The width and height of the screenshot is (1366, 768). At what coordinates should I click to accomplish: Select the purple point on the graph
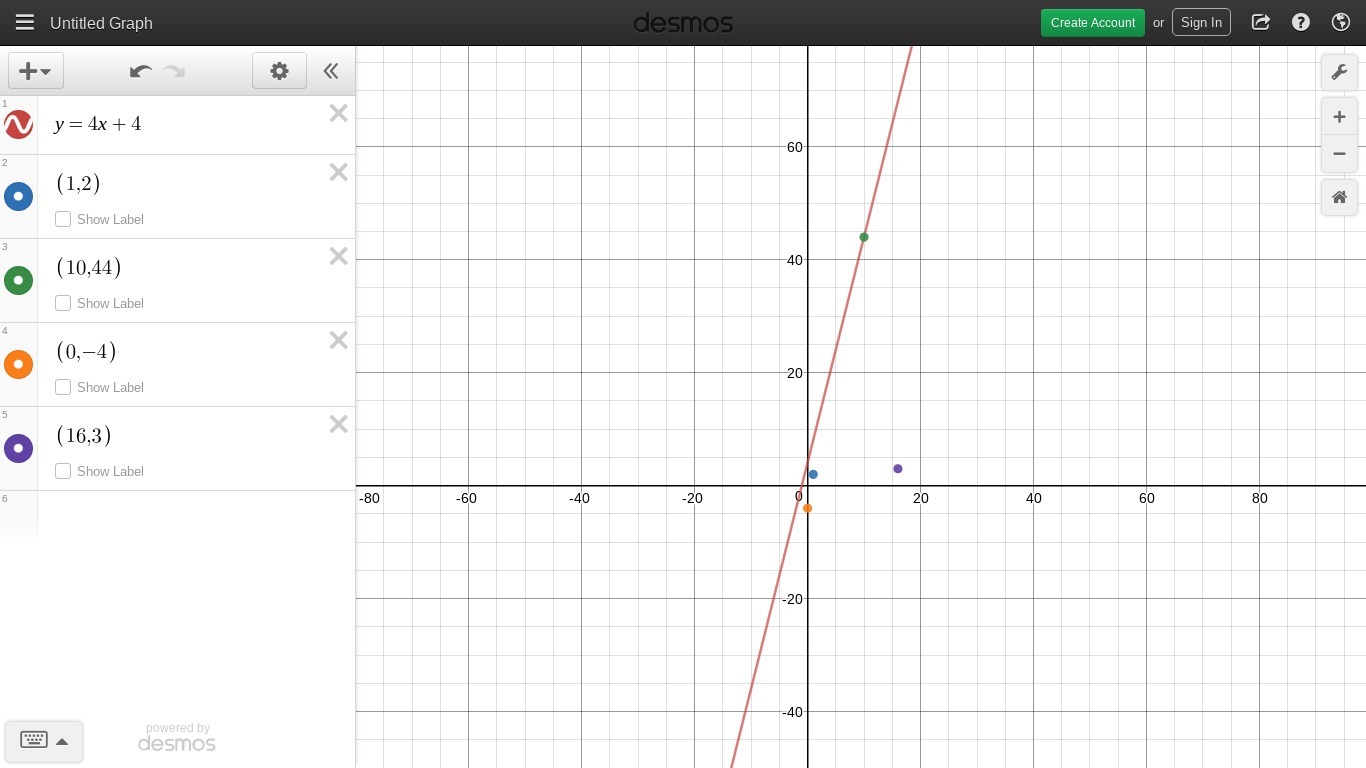point(898,469)
